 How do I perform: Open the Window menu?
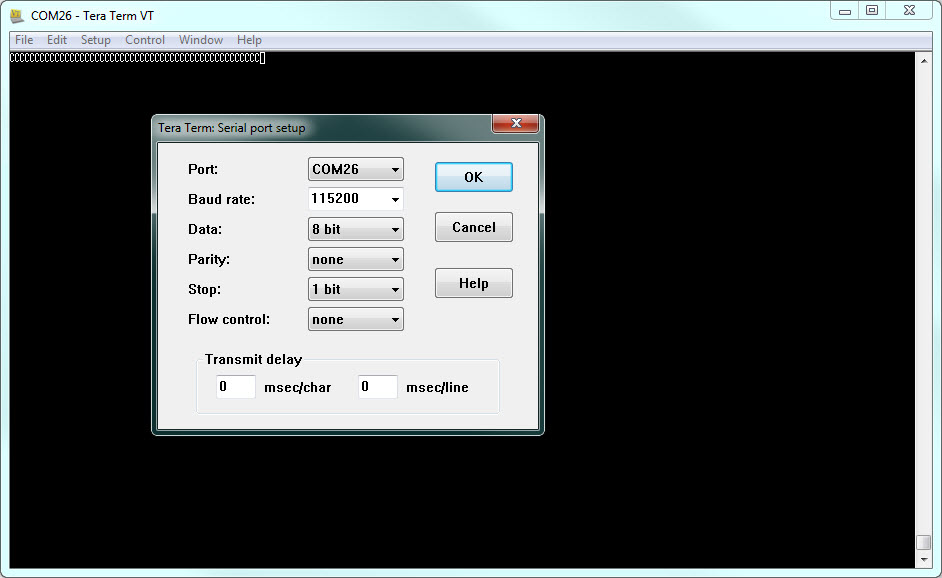point(201,40)
